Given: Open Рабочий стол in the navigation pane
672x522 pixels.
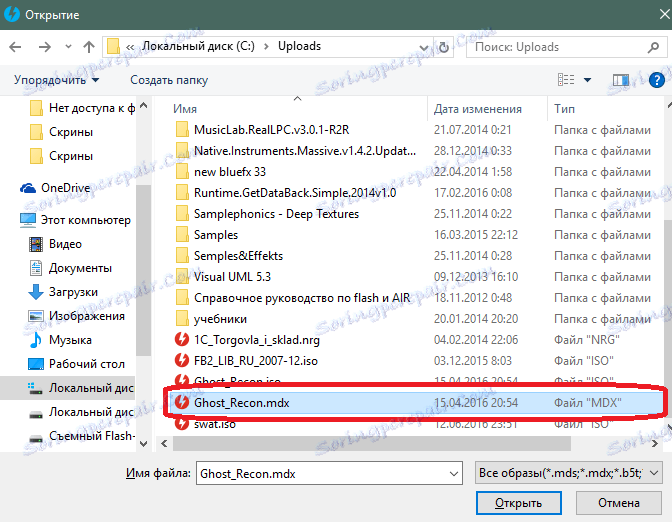Looking at the screenshot, I should pyautogui.click(x=76, y=364).
